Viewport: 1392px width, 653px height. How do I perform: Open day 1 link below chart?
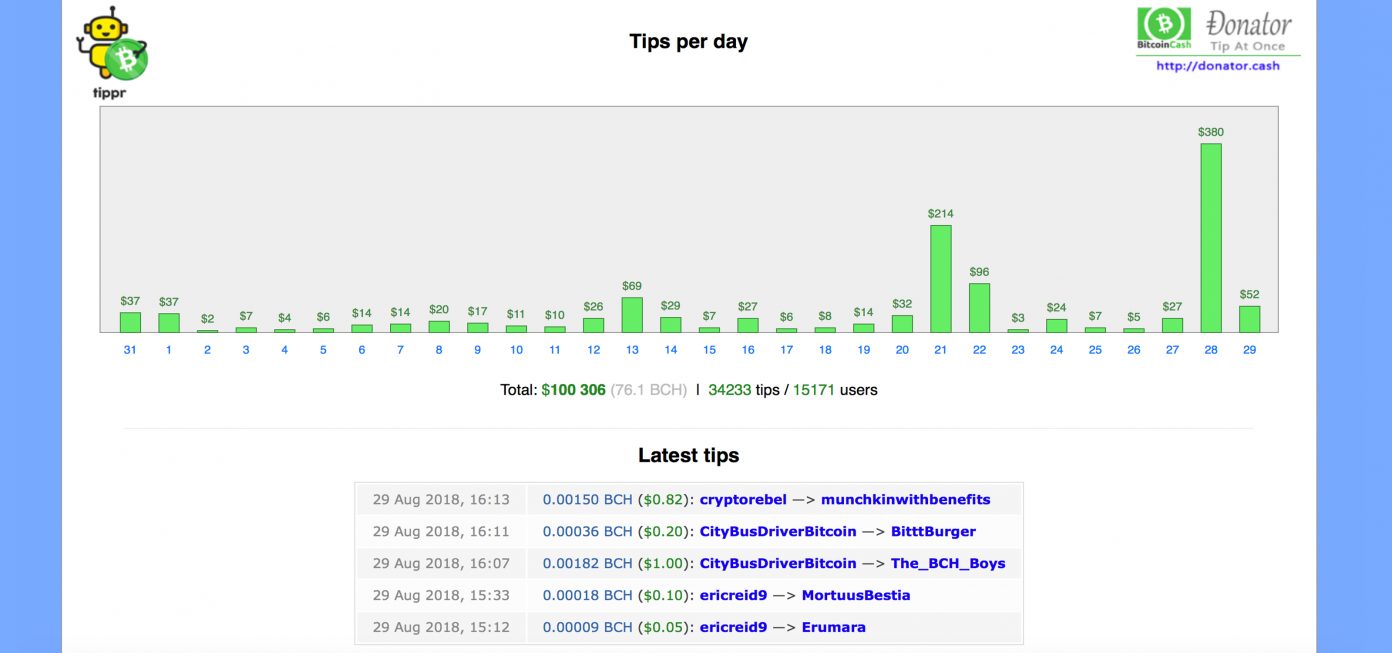coord(169,350)
